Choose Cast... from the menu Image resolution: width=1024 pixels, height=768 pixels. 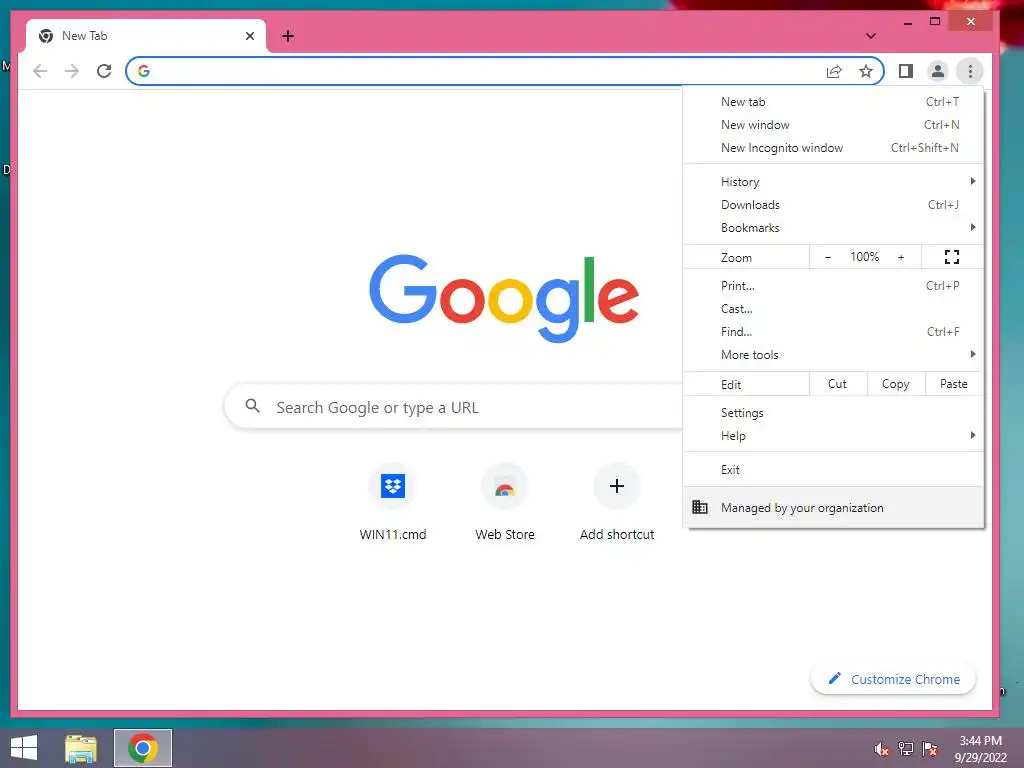(x=833, y=308)
